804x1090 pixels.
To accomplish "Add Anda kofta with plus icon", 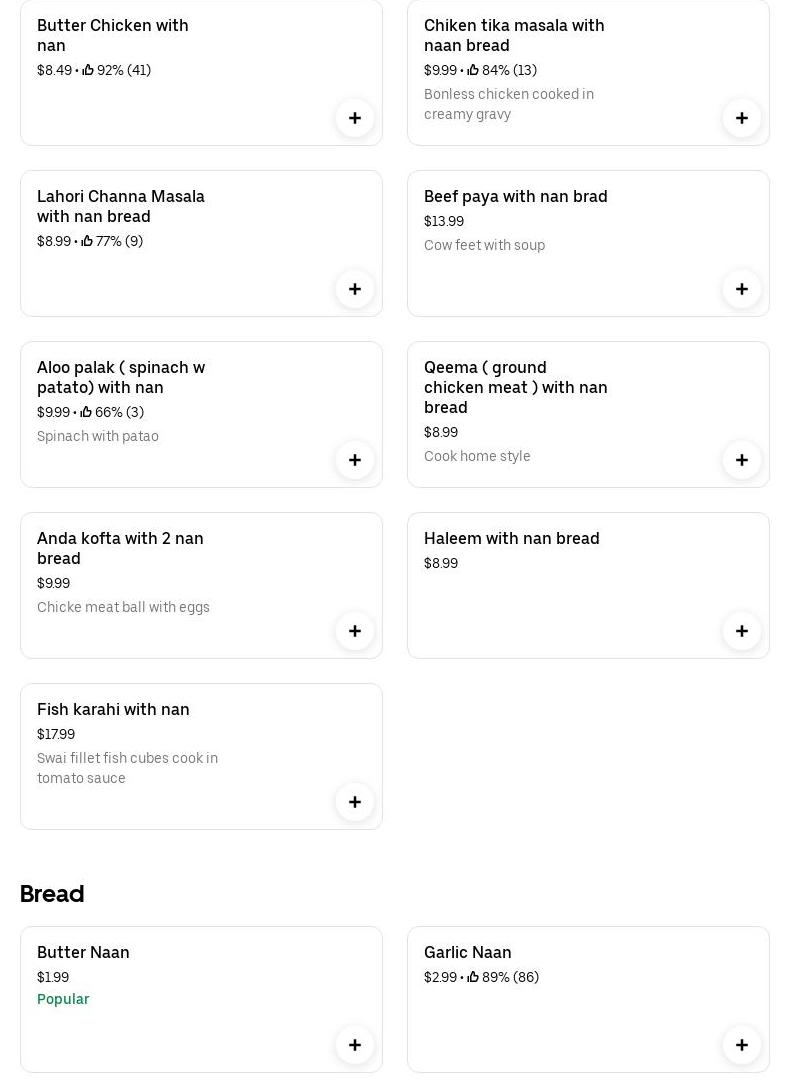I will (x=355, y=631).
